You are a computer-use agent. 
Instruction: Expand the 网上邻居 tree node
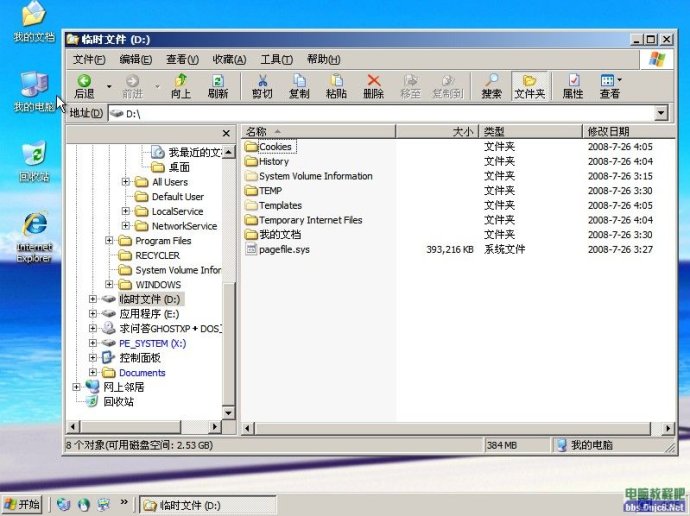(x=76, y=387)
